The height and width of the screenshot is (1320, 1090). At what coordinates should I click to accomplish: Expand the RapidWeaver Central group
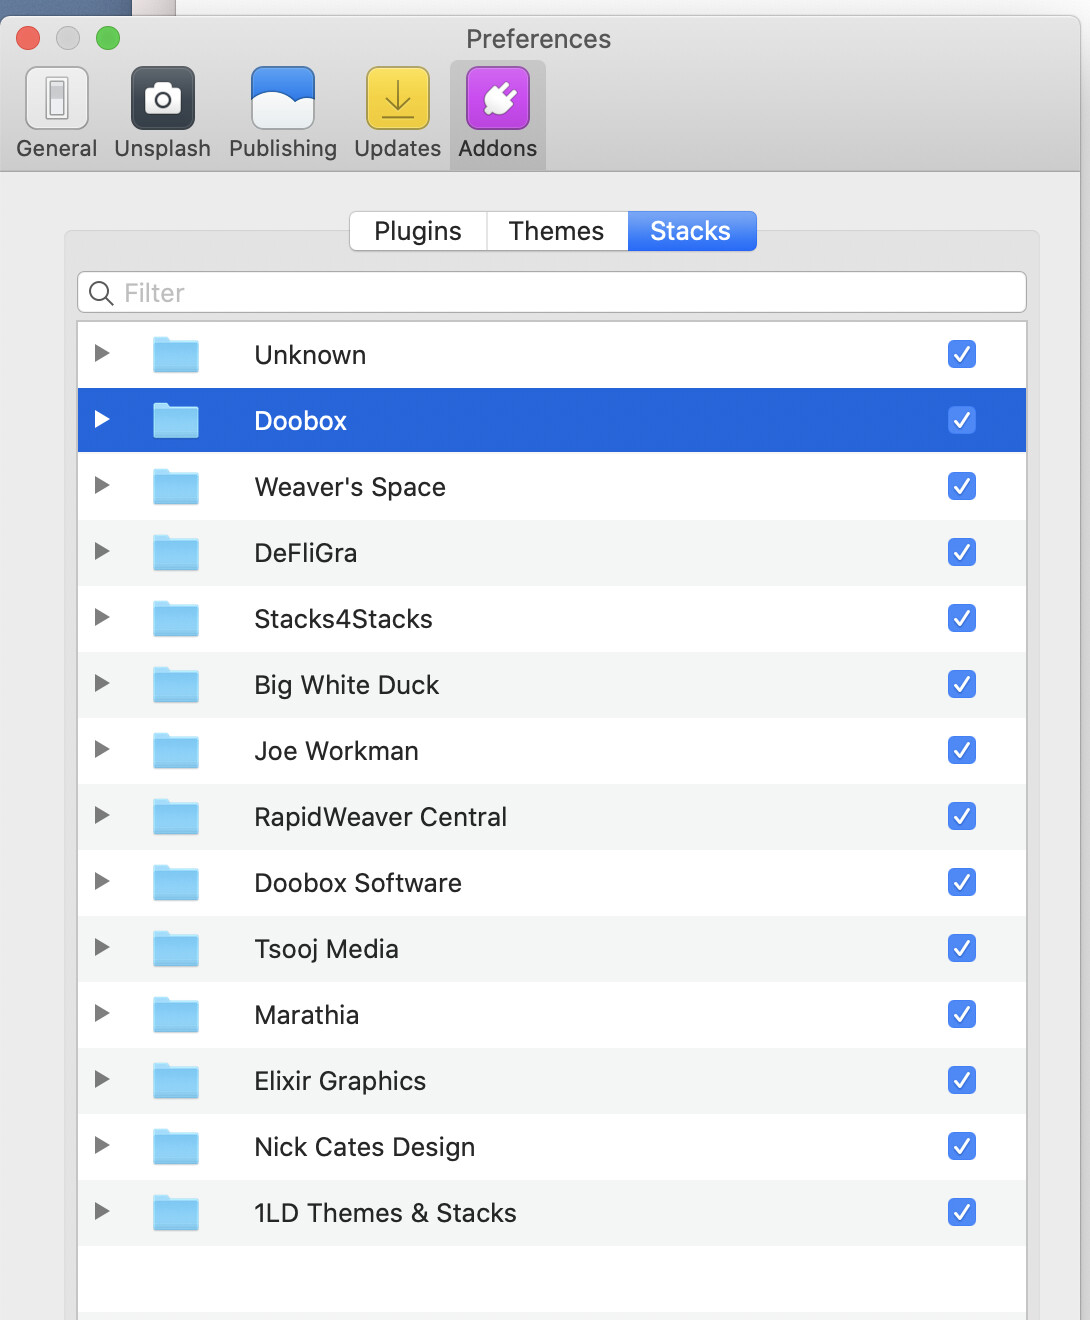(x=101, y=815)
